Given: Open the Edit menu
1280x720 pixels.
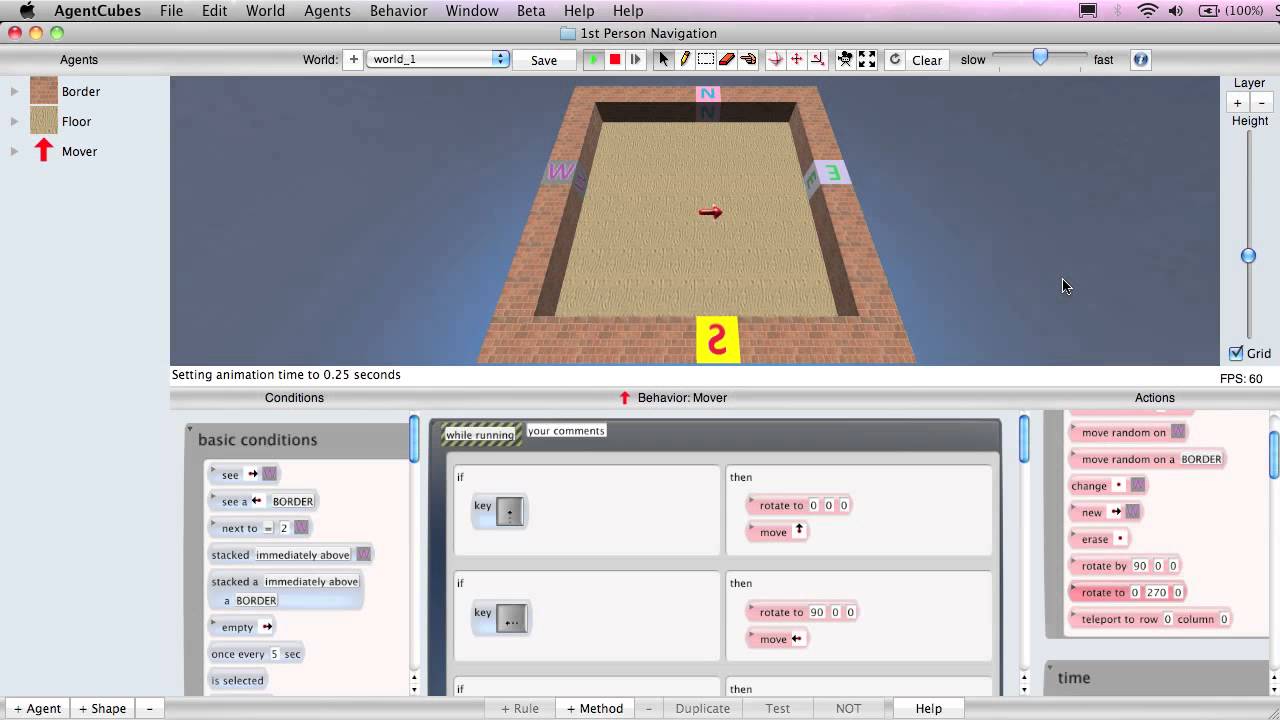Looking at the screenshot, I should point(214,11).
